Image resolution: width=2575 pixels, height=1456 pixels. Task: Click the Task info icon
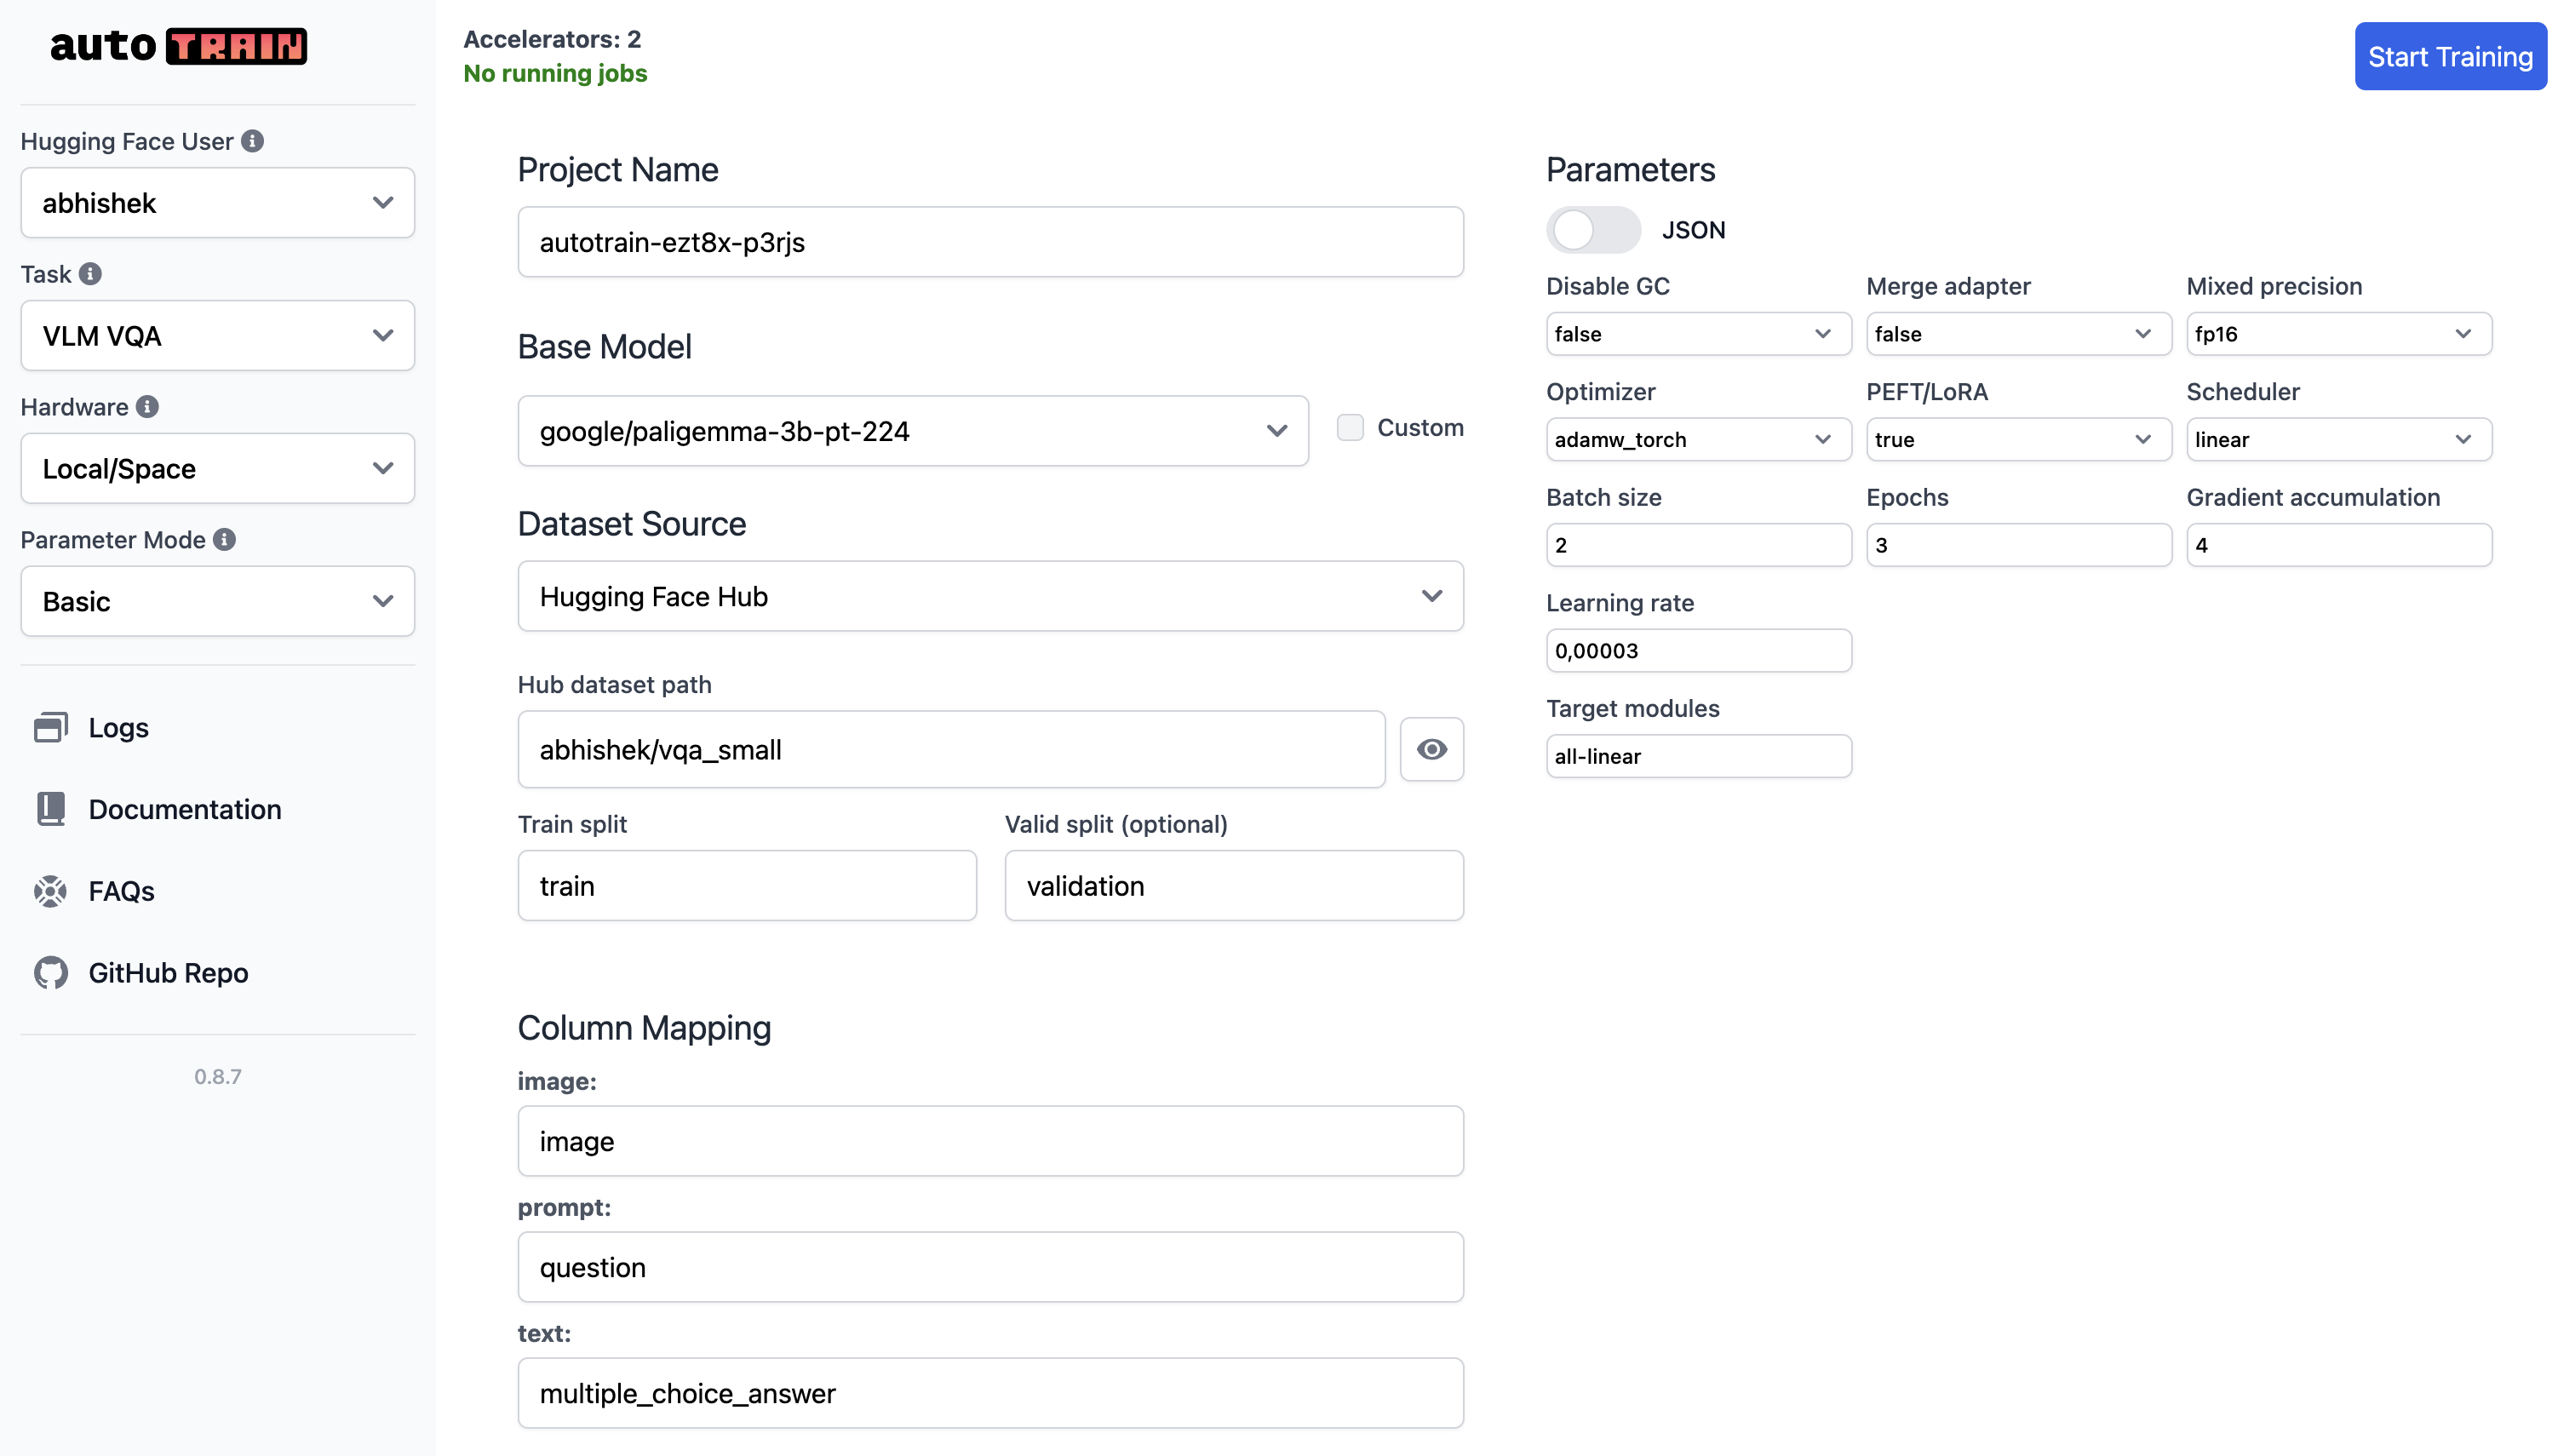click(x=90, y=274)
